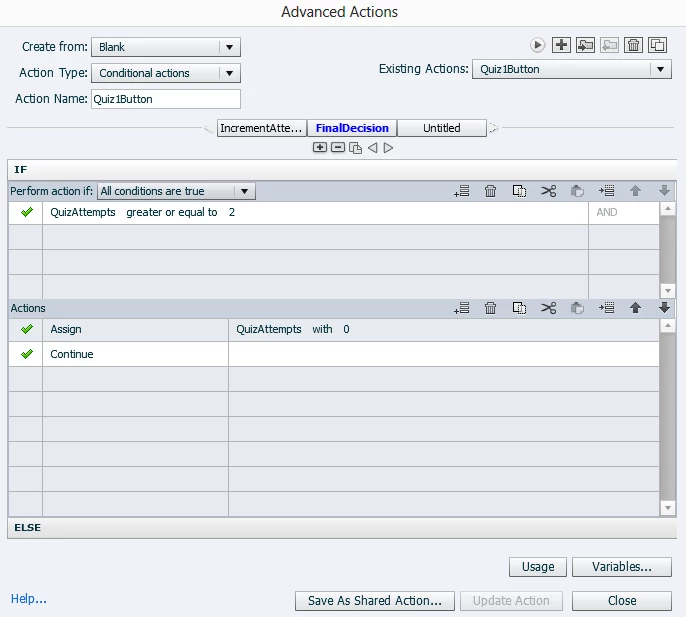Click the Usage button

[538, 567]
